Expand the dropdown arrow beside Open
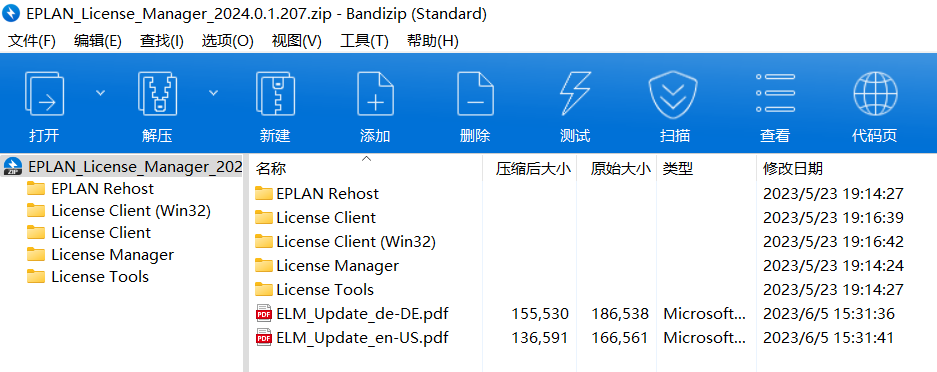Viewport: 937px width, 372px height. pyautogui.click(x=101, y=93)
